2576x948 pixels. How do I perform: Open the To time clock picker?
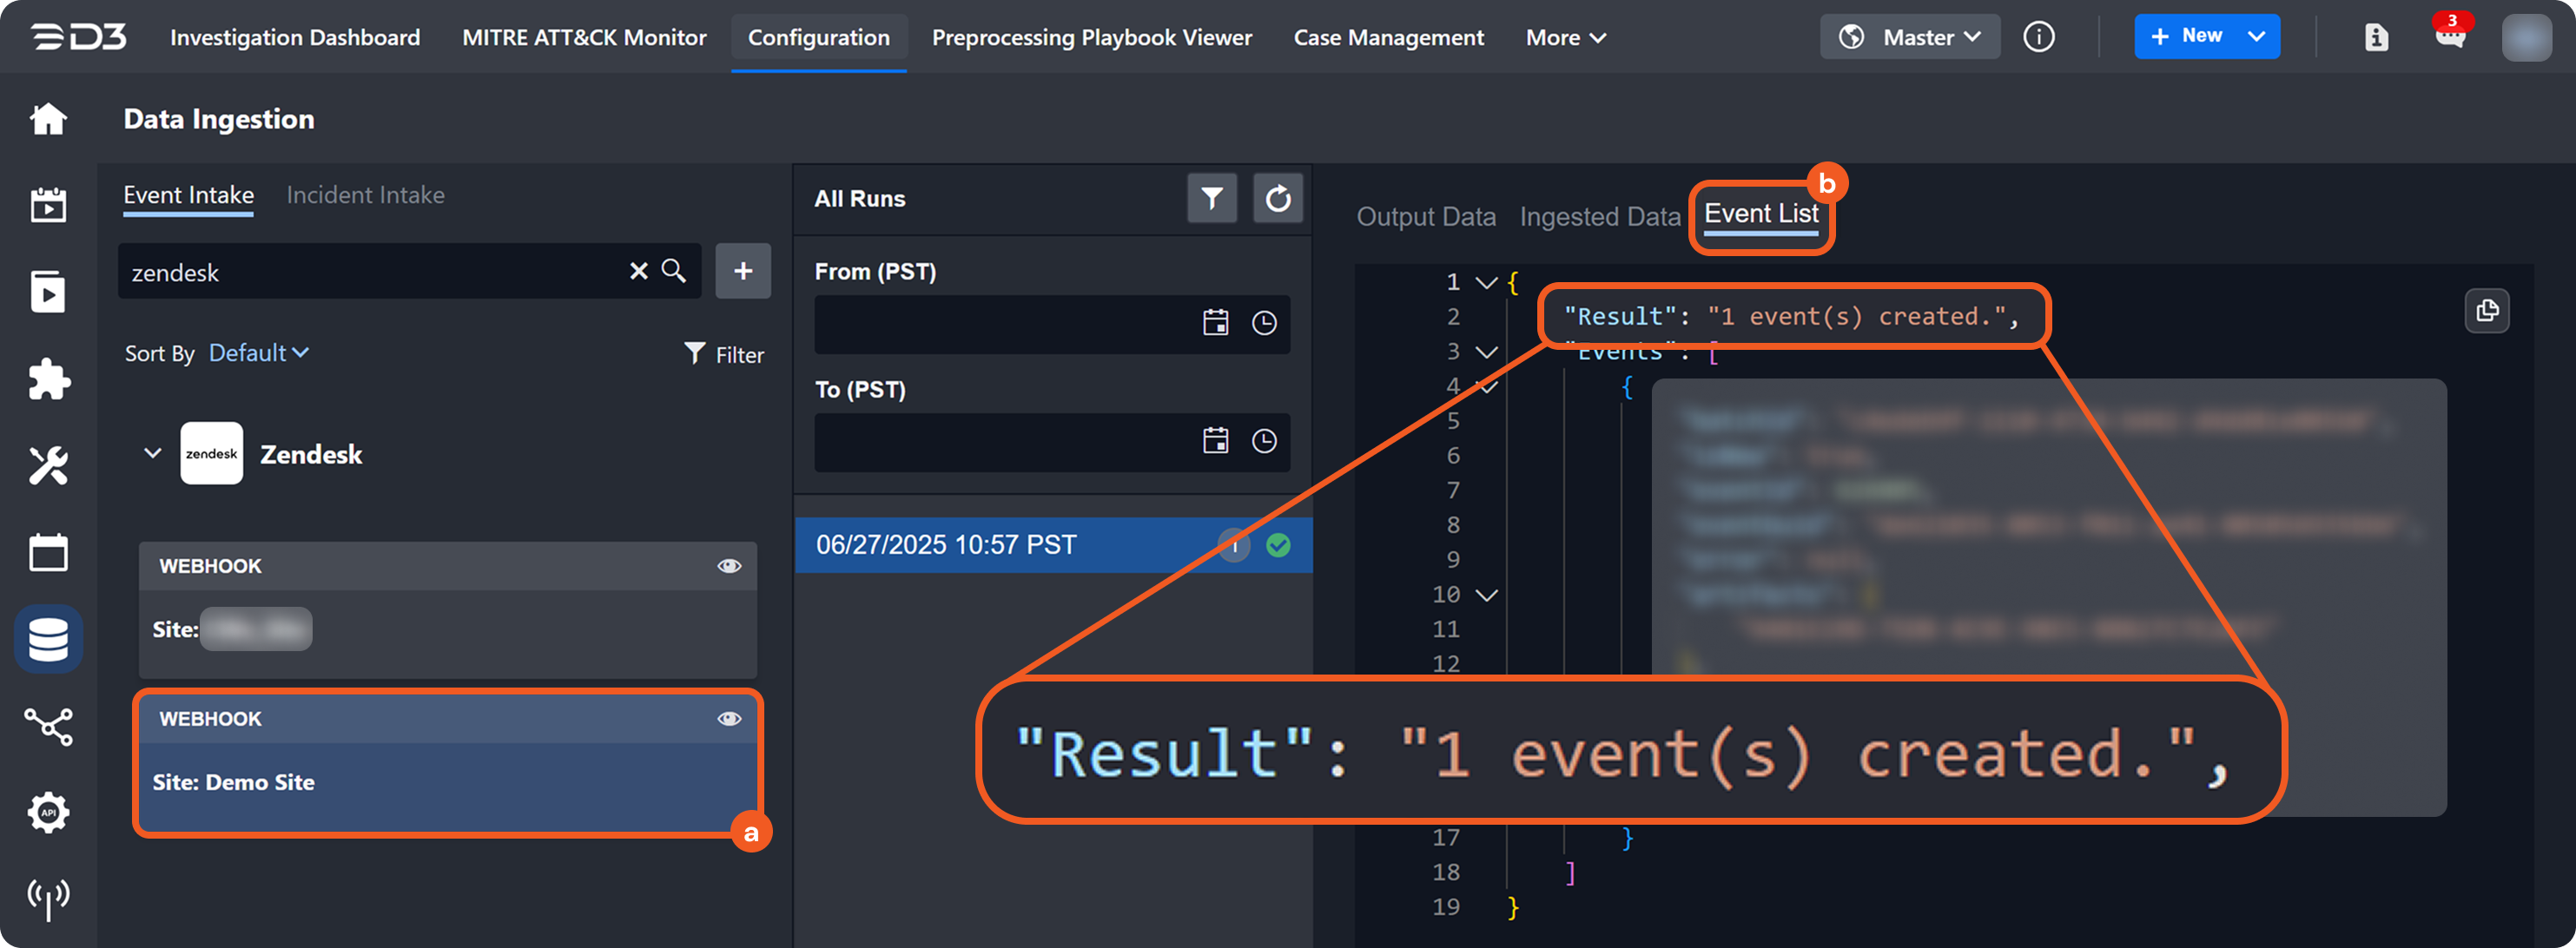[x=1264, y=441]
